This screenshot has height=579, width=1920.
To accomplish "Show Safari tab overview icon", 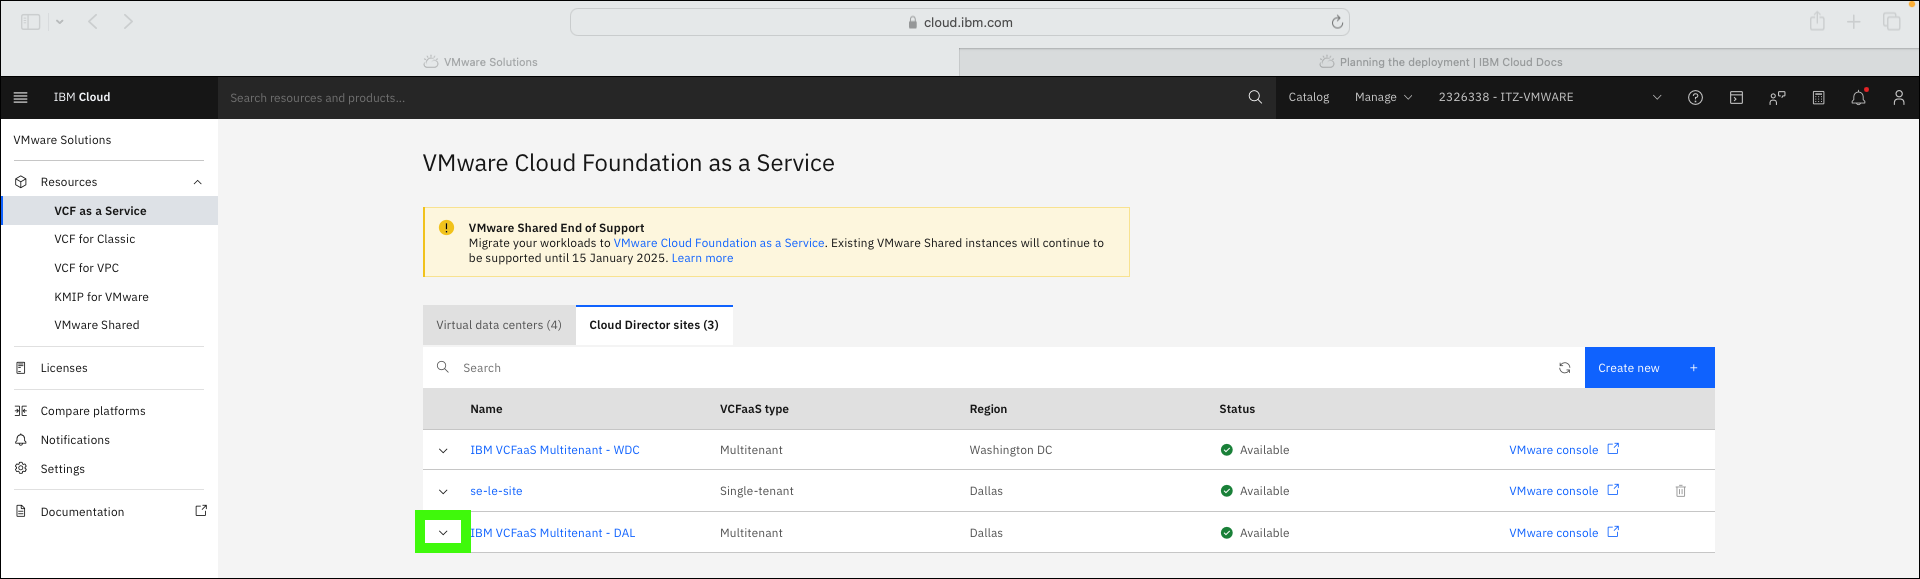I will pos(1892,22).
